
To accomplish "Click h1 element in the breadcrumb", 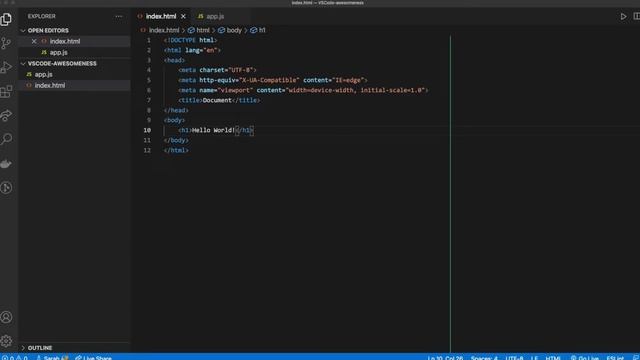I will (258, 30).
